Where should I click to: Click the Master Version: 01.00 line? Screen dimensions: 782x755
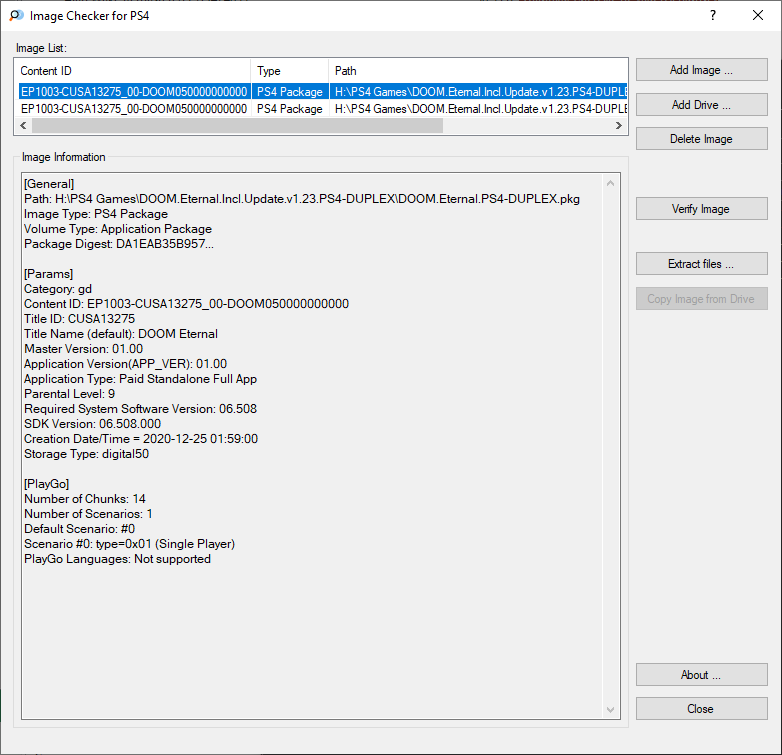(83, 349)
